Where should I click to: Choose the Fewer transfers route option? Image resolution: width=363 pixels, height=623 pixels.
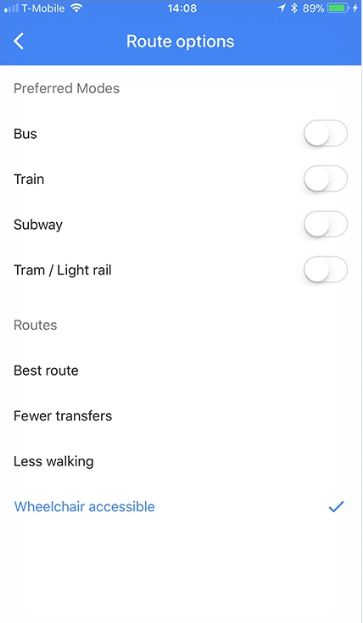click(x=181, y=416)
